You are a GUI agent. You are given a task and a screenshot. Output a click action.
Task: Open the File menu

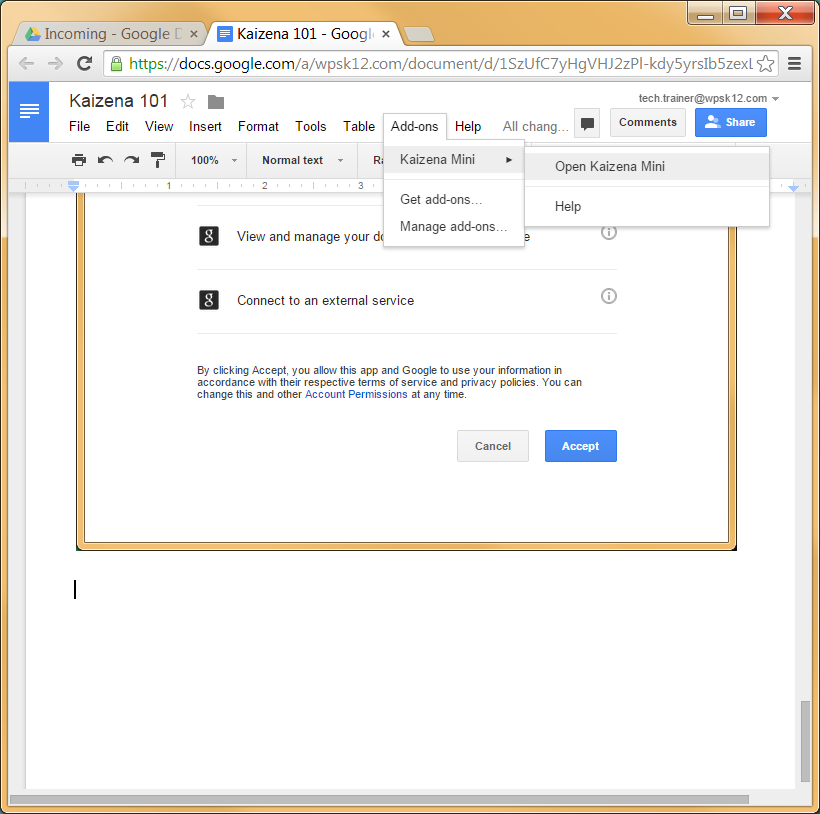(79, 127)
